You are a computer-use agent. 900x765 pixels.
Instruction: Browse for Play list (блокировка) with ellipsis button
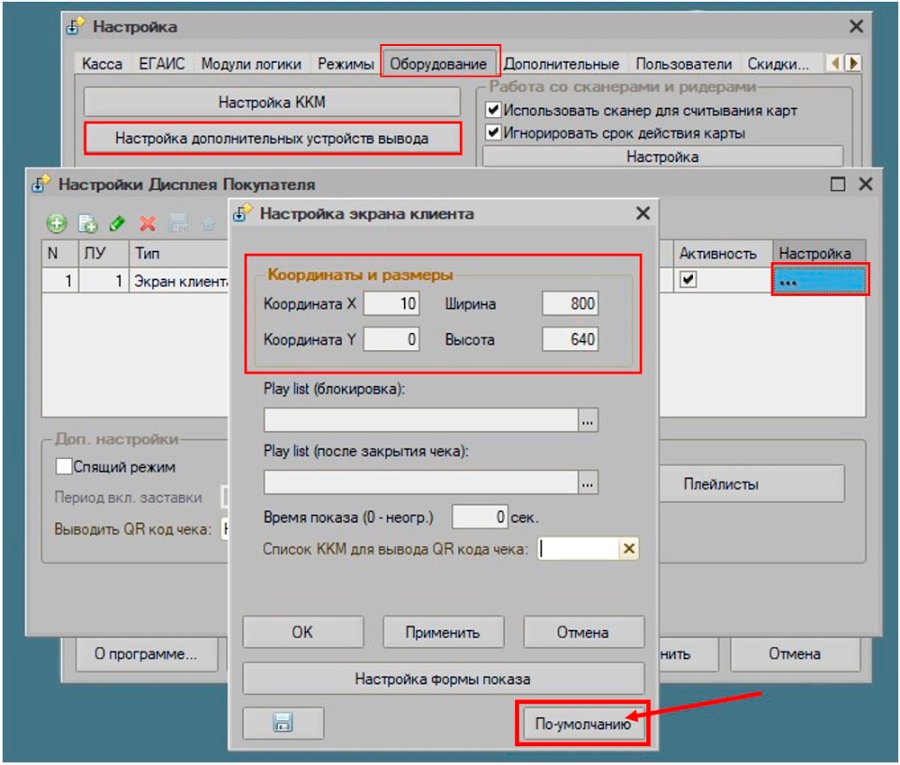coord(587,420)
